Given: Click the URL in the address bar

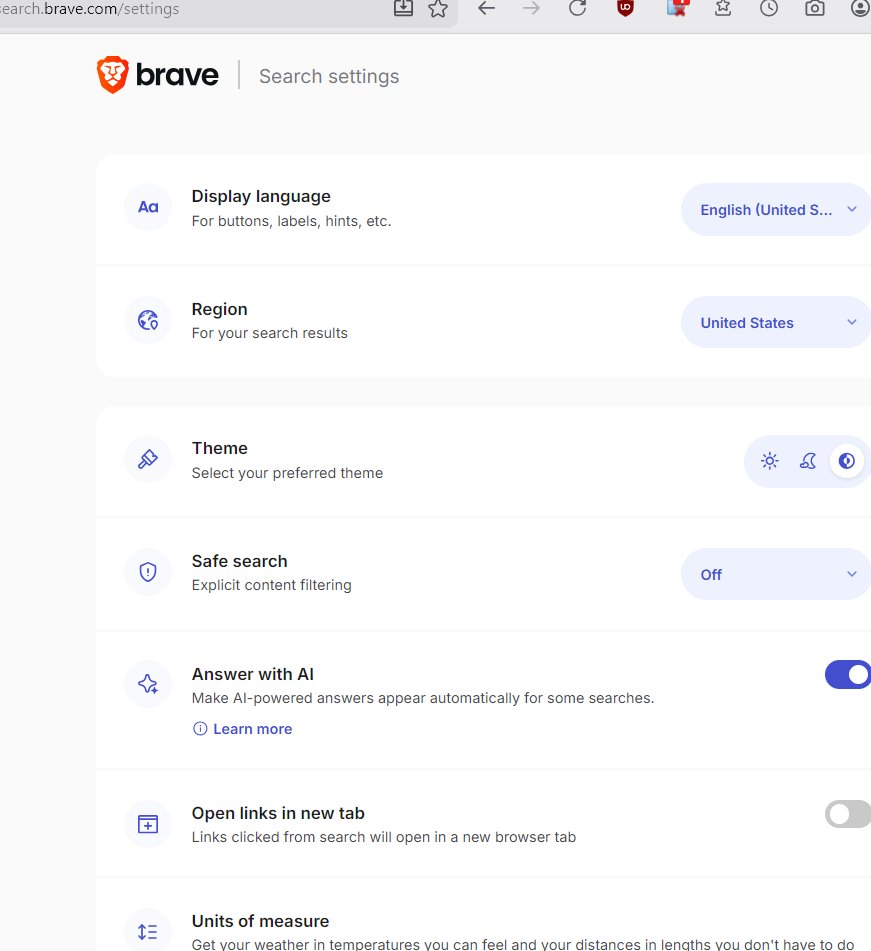Looking at the screenshot, I should [90, 9].
